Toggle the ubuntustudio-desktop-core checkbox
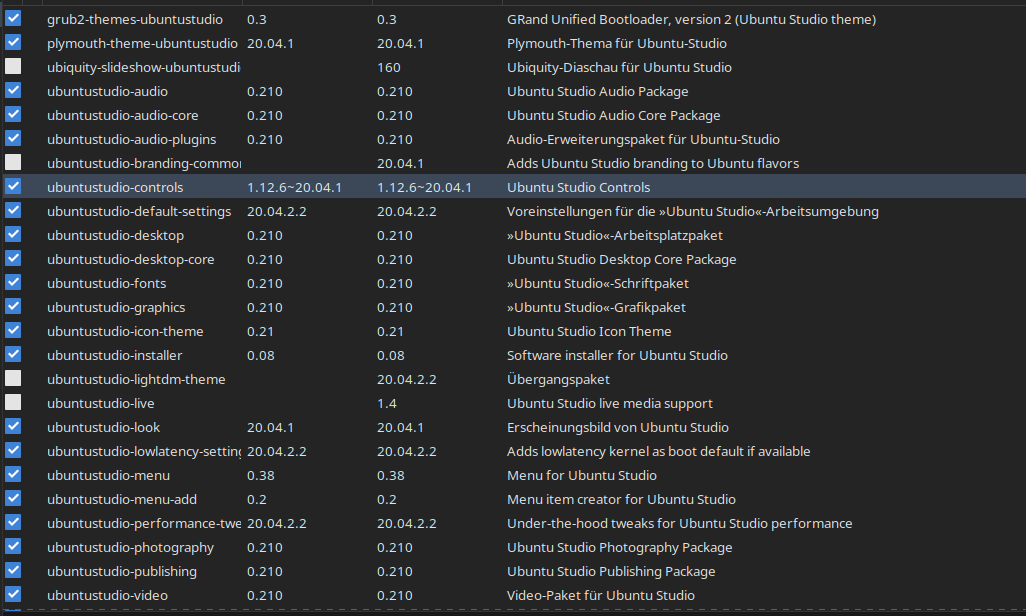1026x616 pixels. click(13, 259)
